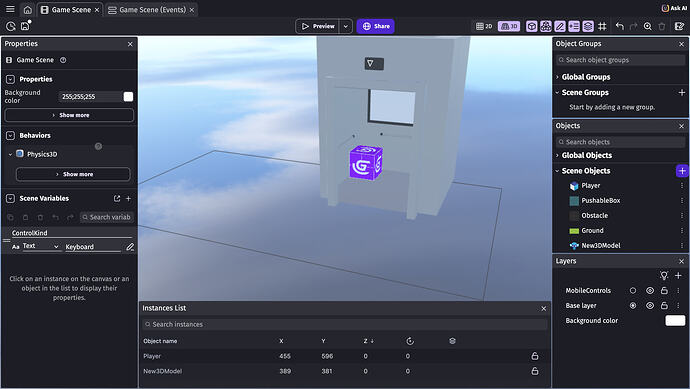Screen dimensions: 690x389
Task: Toggle visibility of Base layer
Action: click(x=650, y=305)
